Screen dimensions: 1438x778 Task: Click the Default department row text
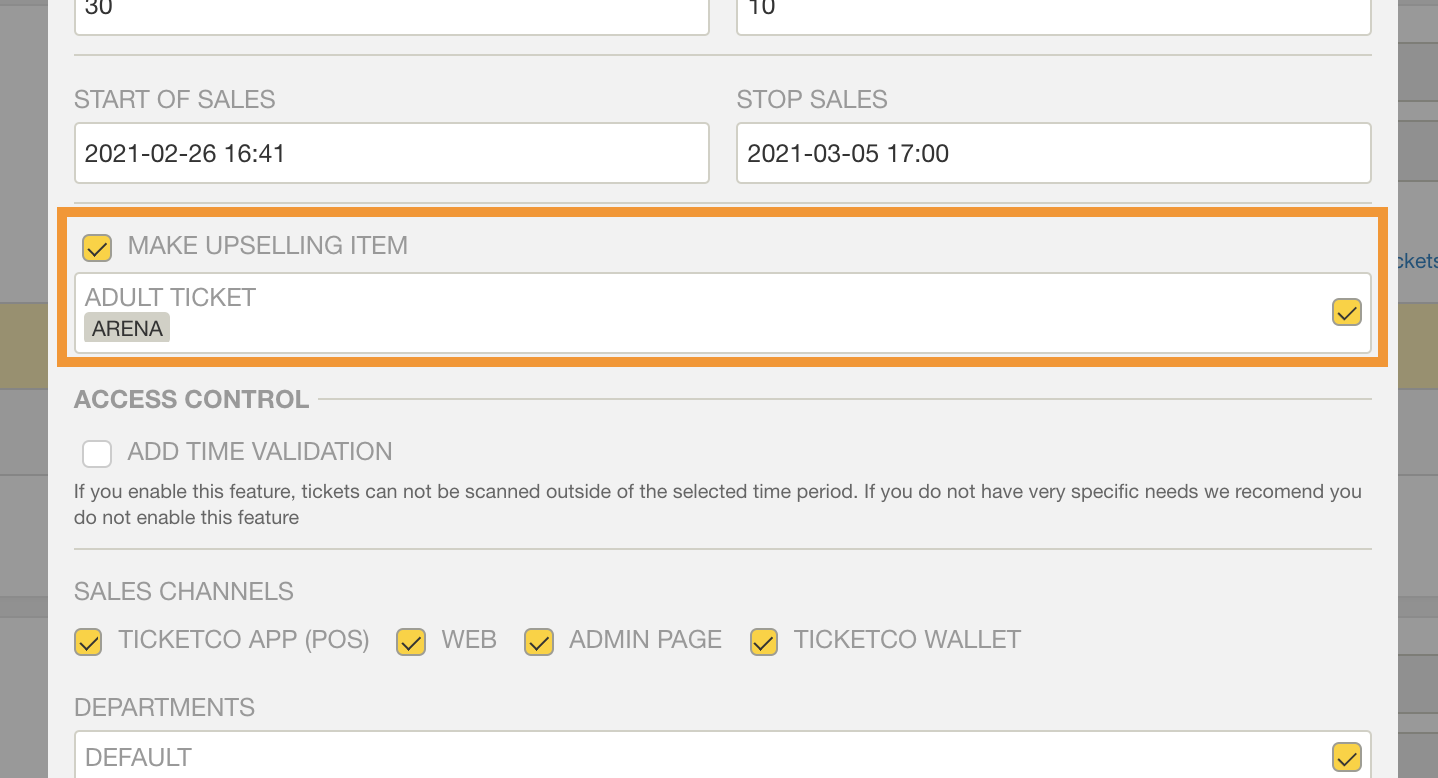coord(138,757)
